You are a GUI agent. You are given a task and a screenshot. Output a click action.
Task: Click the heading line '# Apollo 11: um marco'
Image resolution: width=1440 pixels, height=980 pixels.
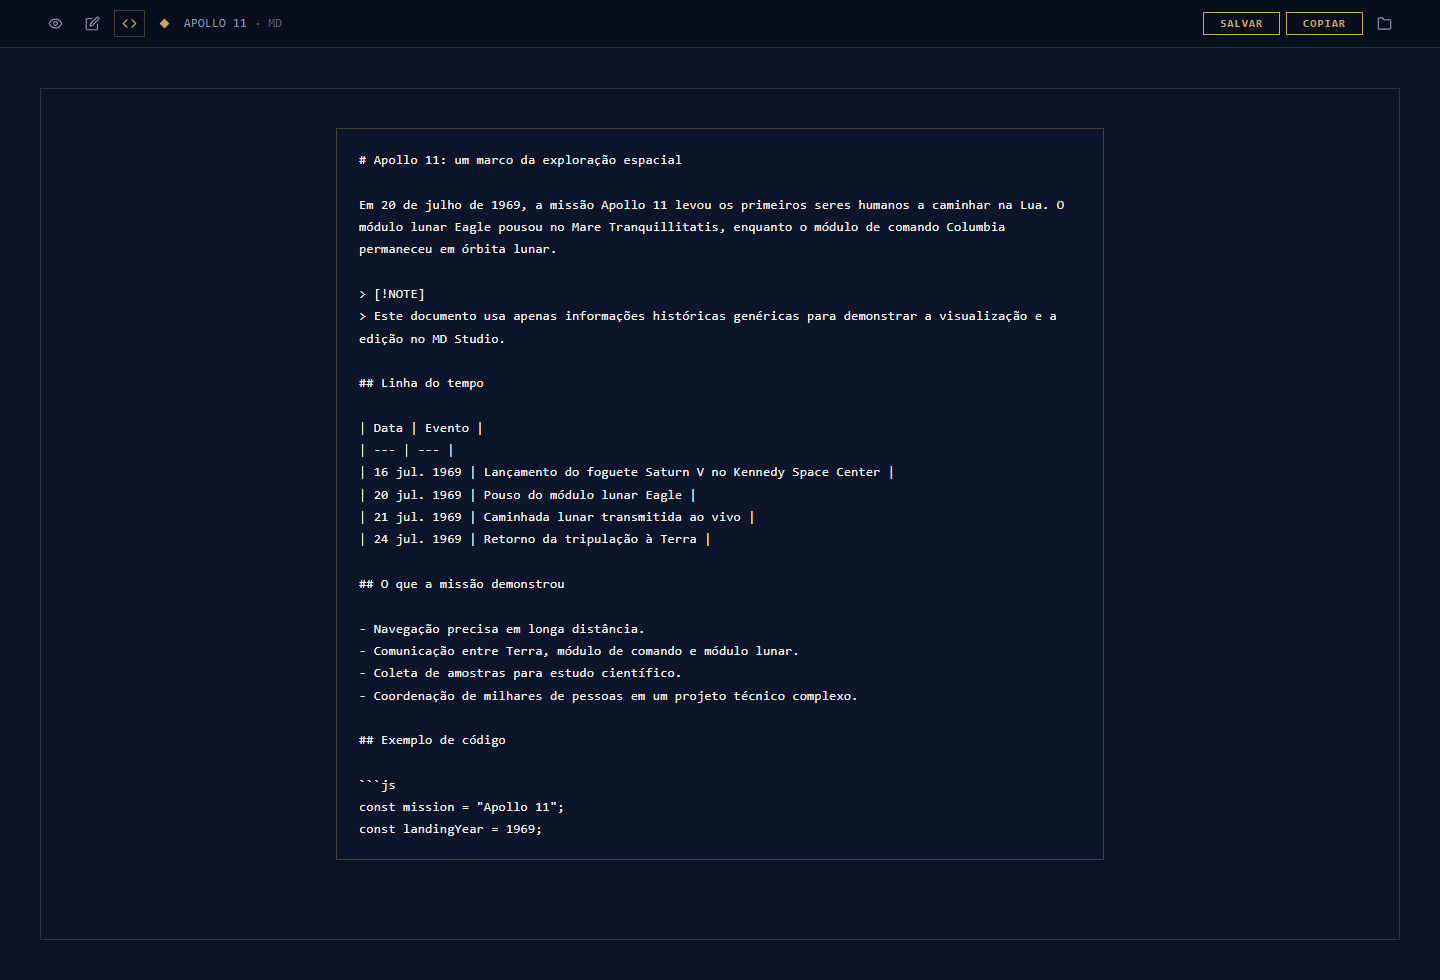(x=520, y=160)
